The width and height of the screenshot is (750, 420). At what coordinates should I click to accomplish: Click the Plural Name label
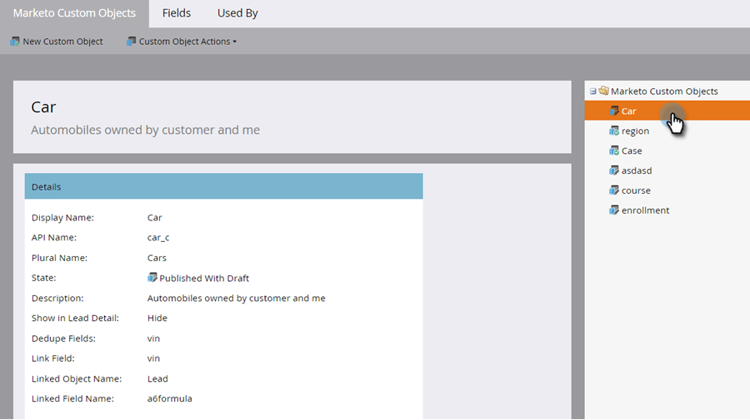pyautogui.click(x=59, y=257)
